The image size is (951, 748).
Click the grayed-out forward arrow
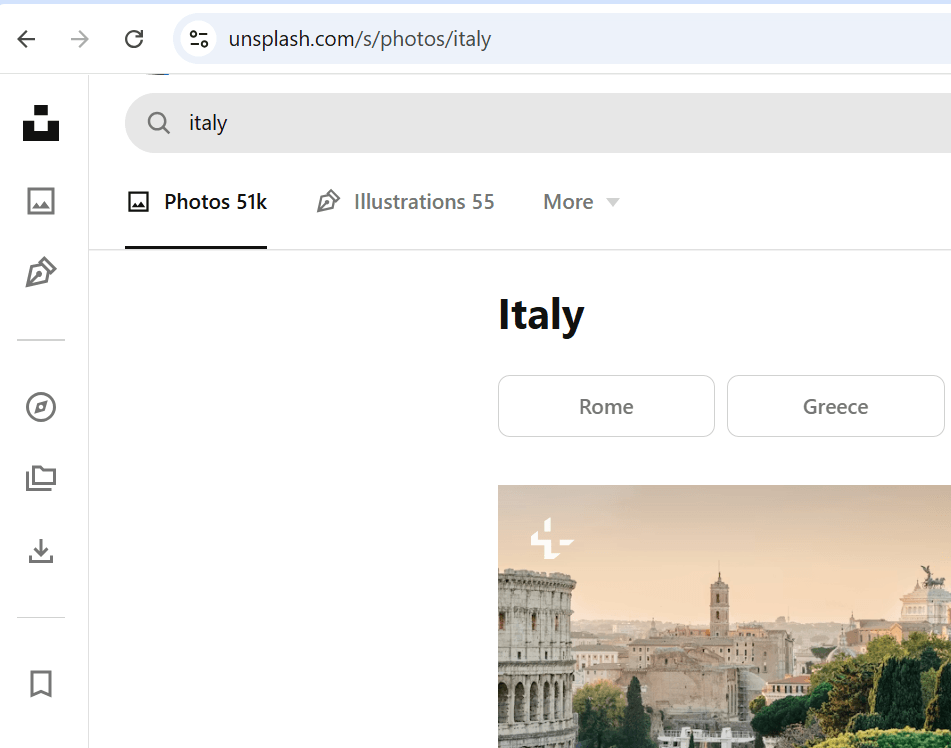79,39
